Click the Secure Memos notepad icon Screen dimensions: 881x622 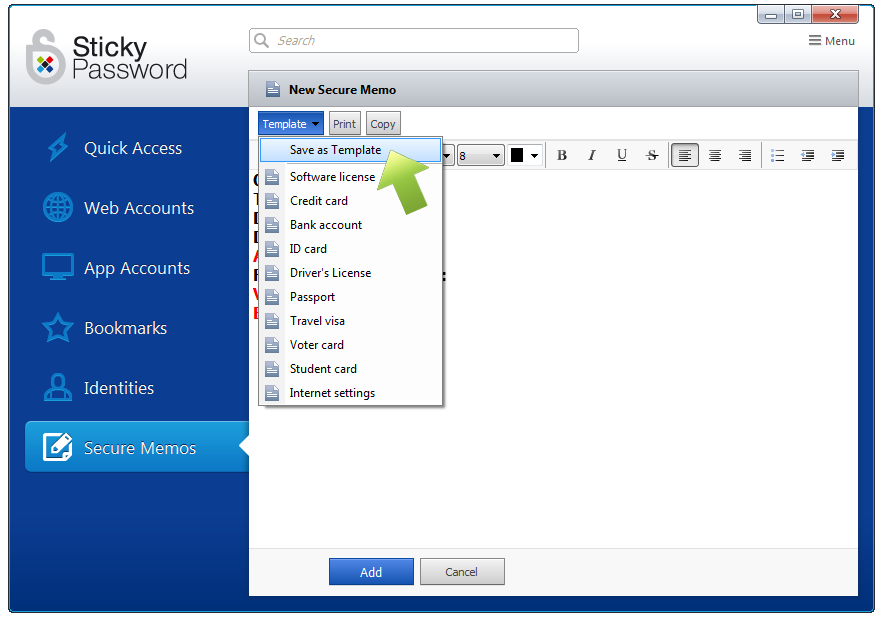58,447
